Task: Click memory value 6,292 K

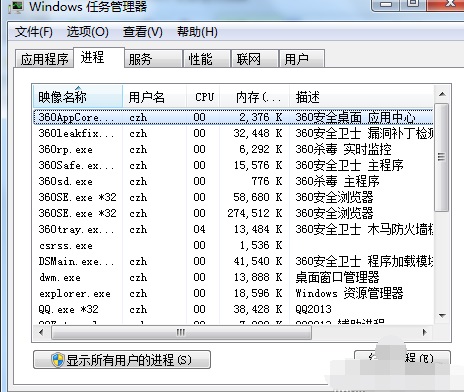Action: 261,149
